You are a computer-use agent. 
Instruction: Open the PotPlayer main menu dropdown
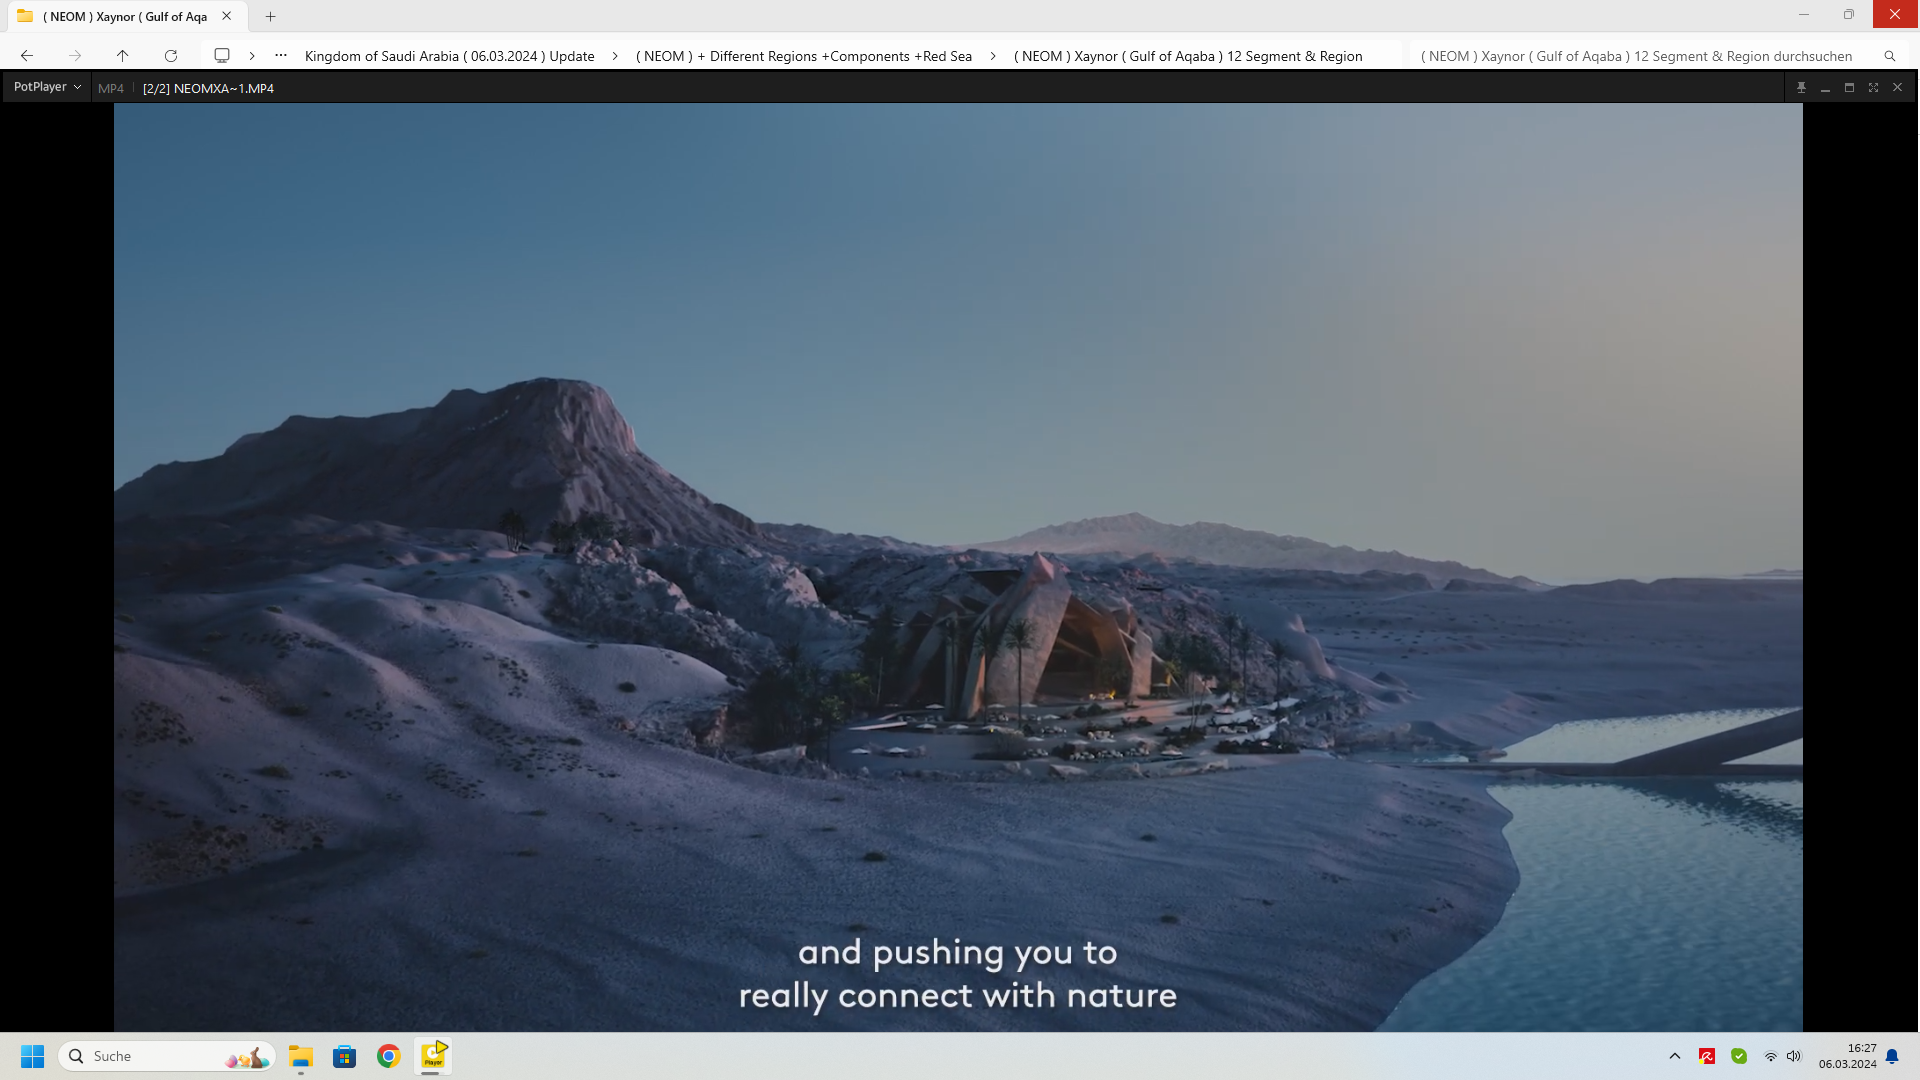click(47, 87)
